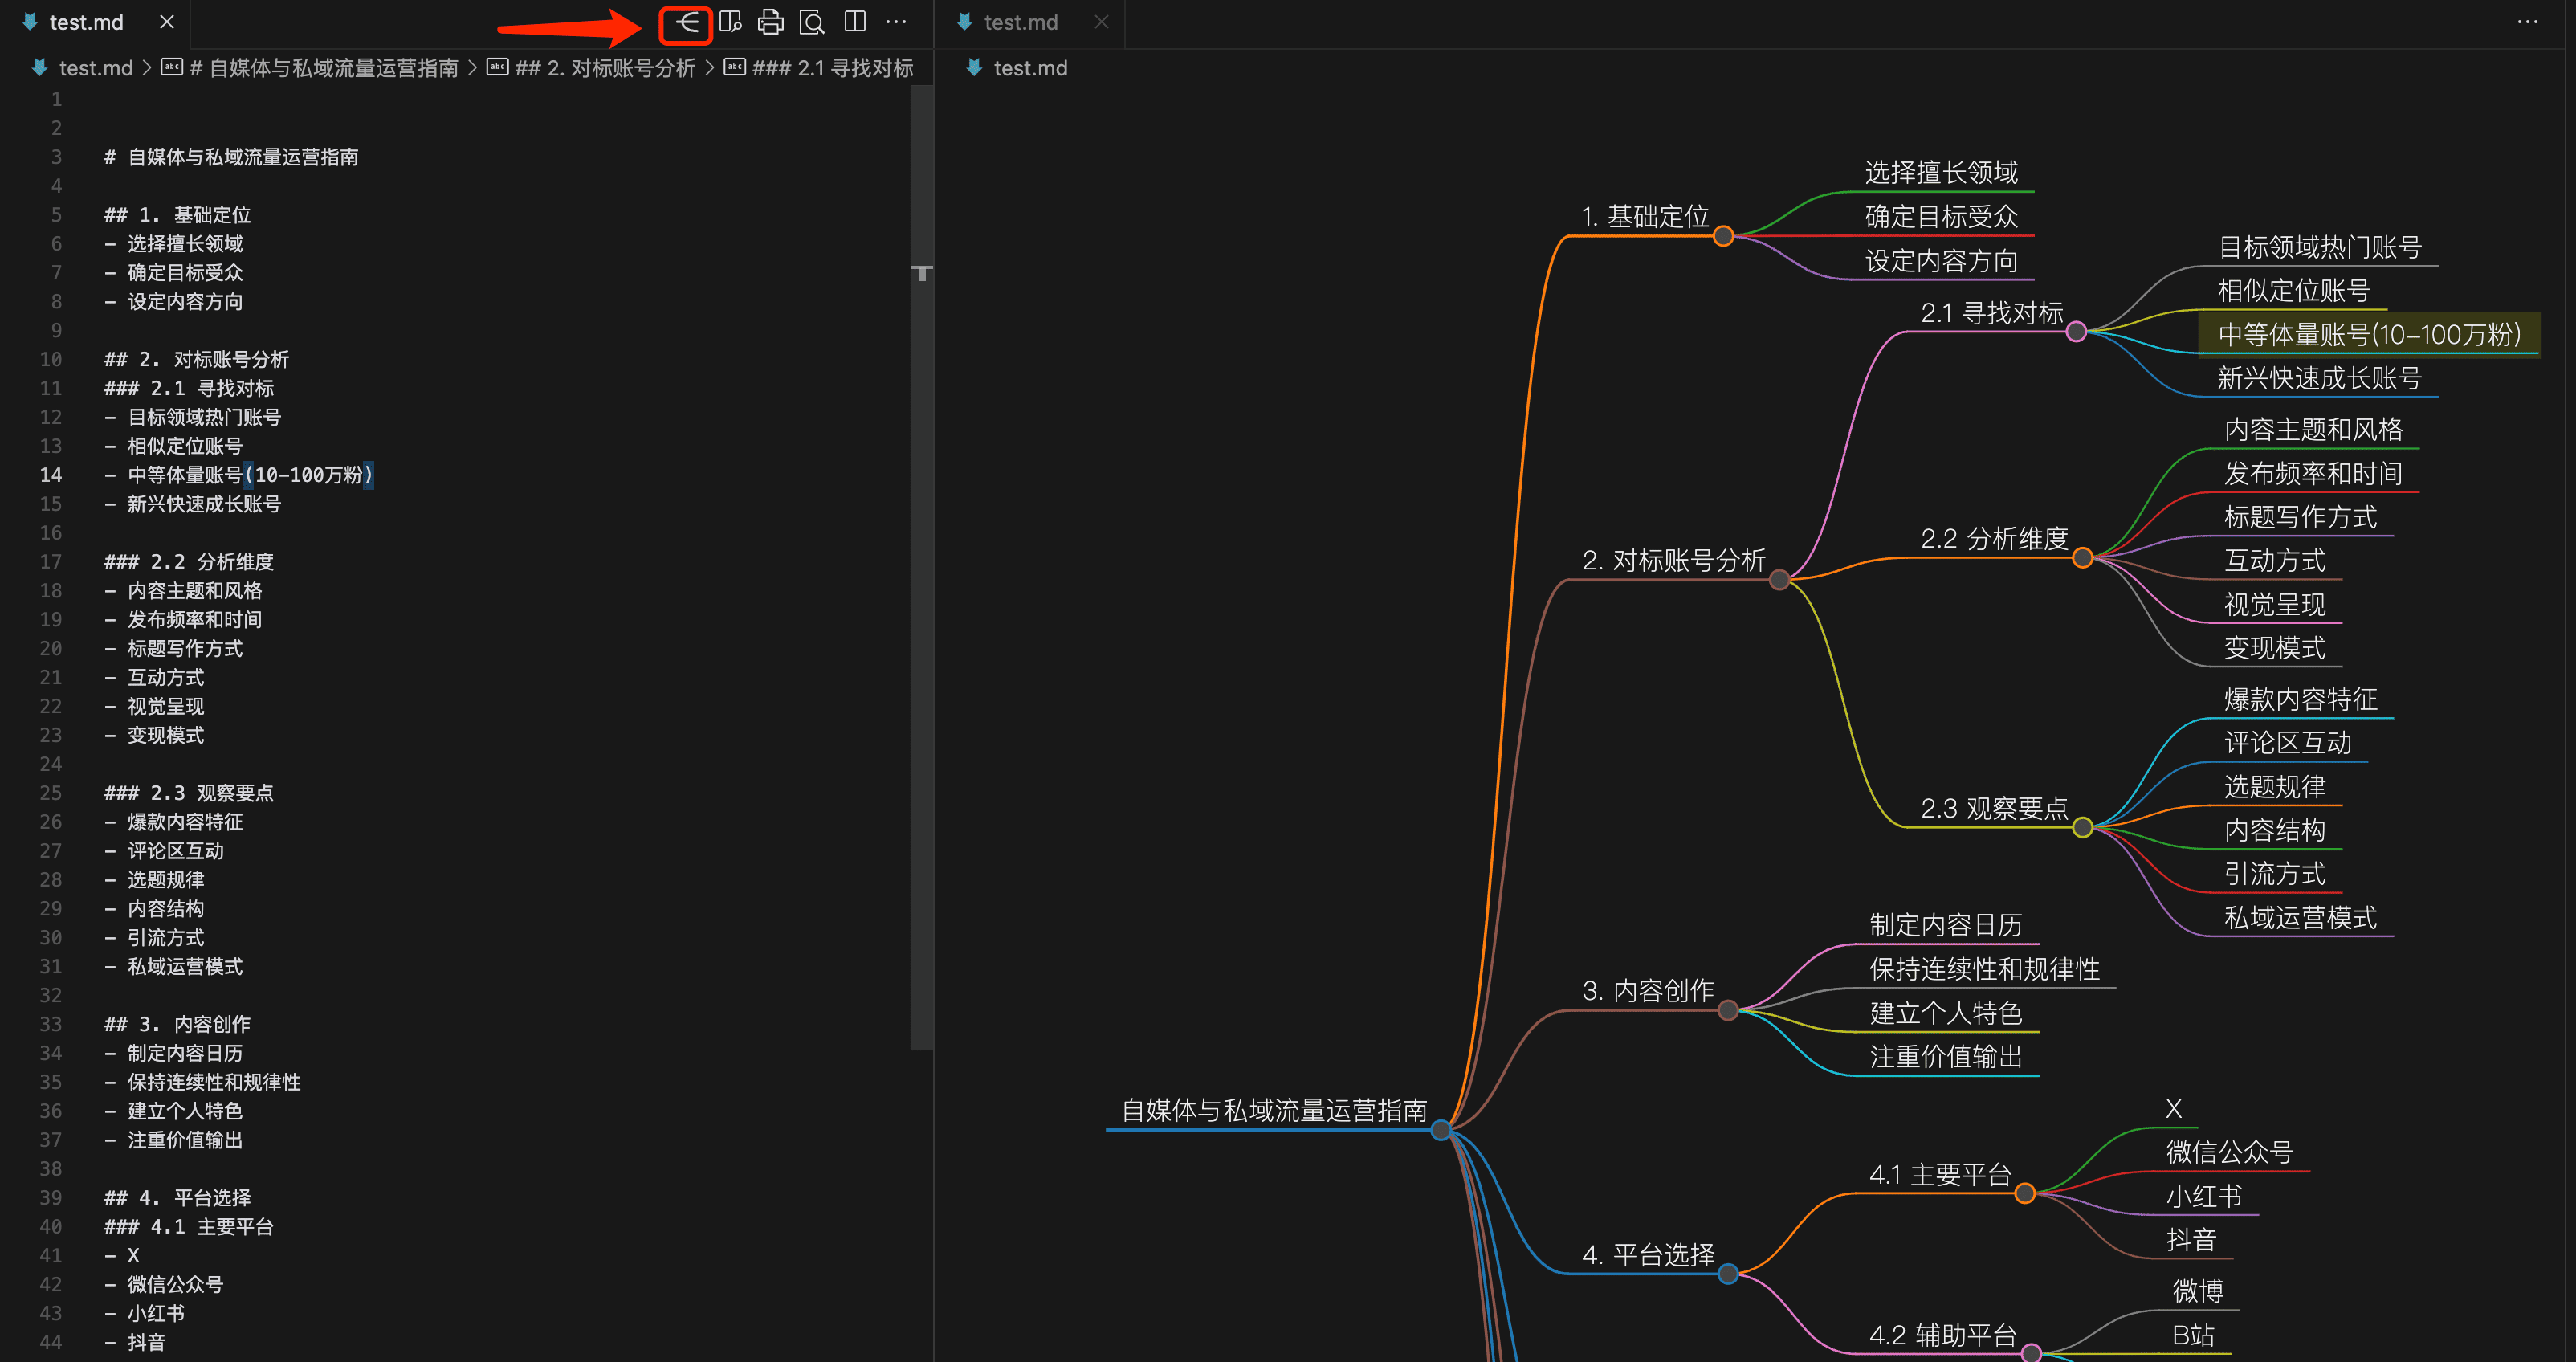Split the editor with the split icon
2576x1362 pixels.
point(855,22)
